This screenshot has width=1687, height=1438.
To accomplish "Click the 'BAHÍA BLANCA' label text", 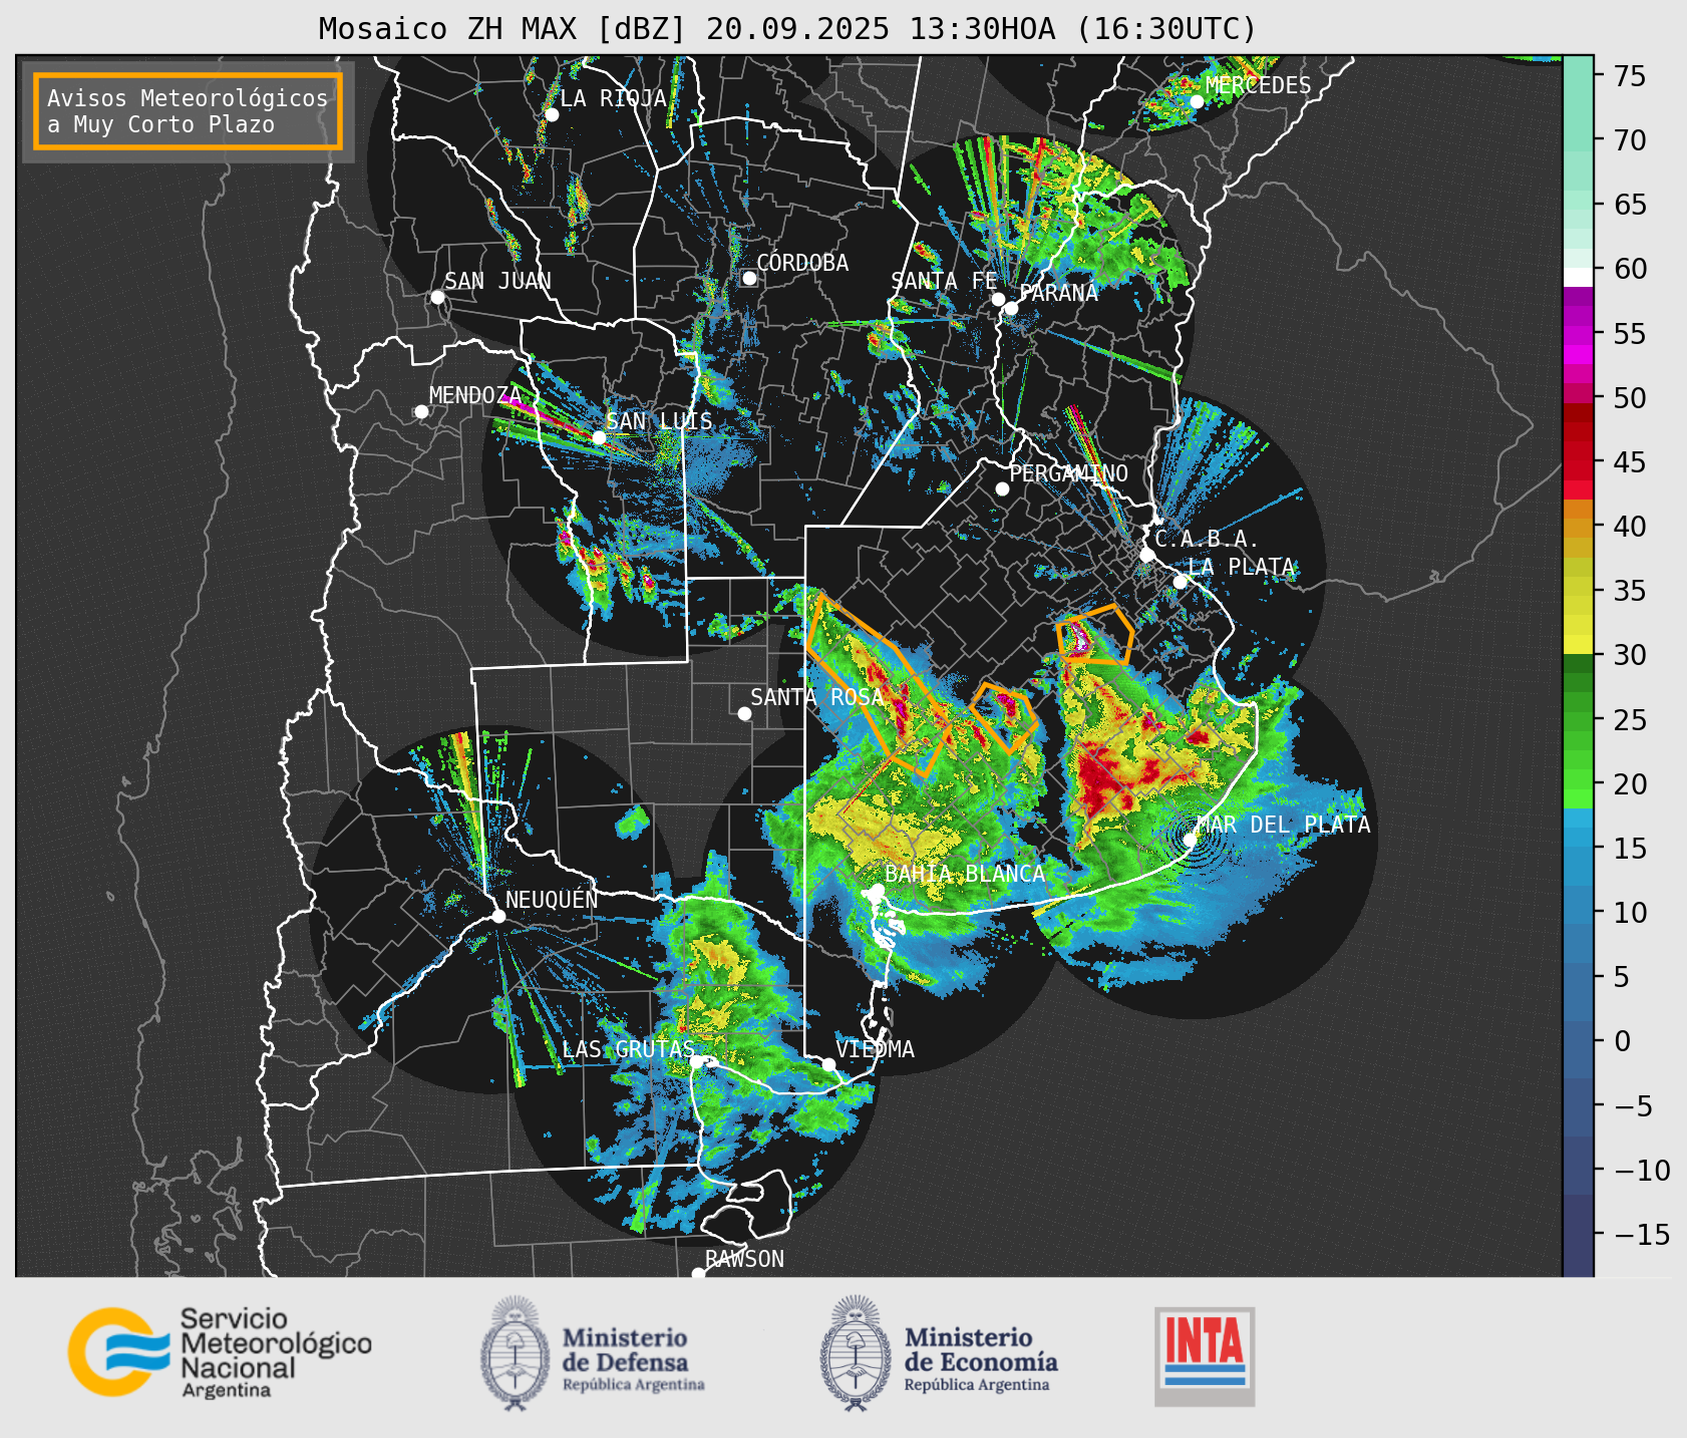I will point(965,873).
